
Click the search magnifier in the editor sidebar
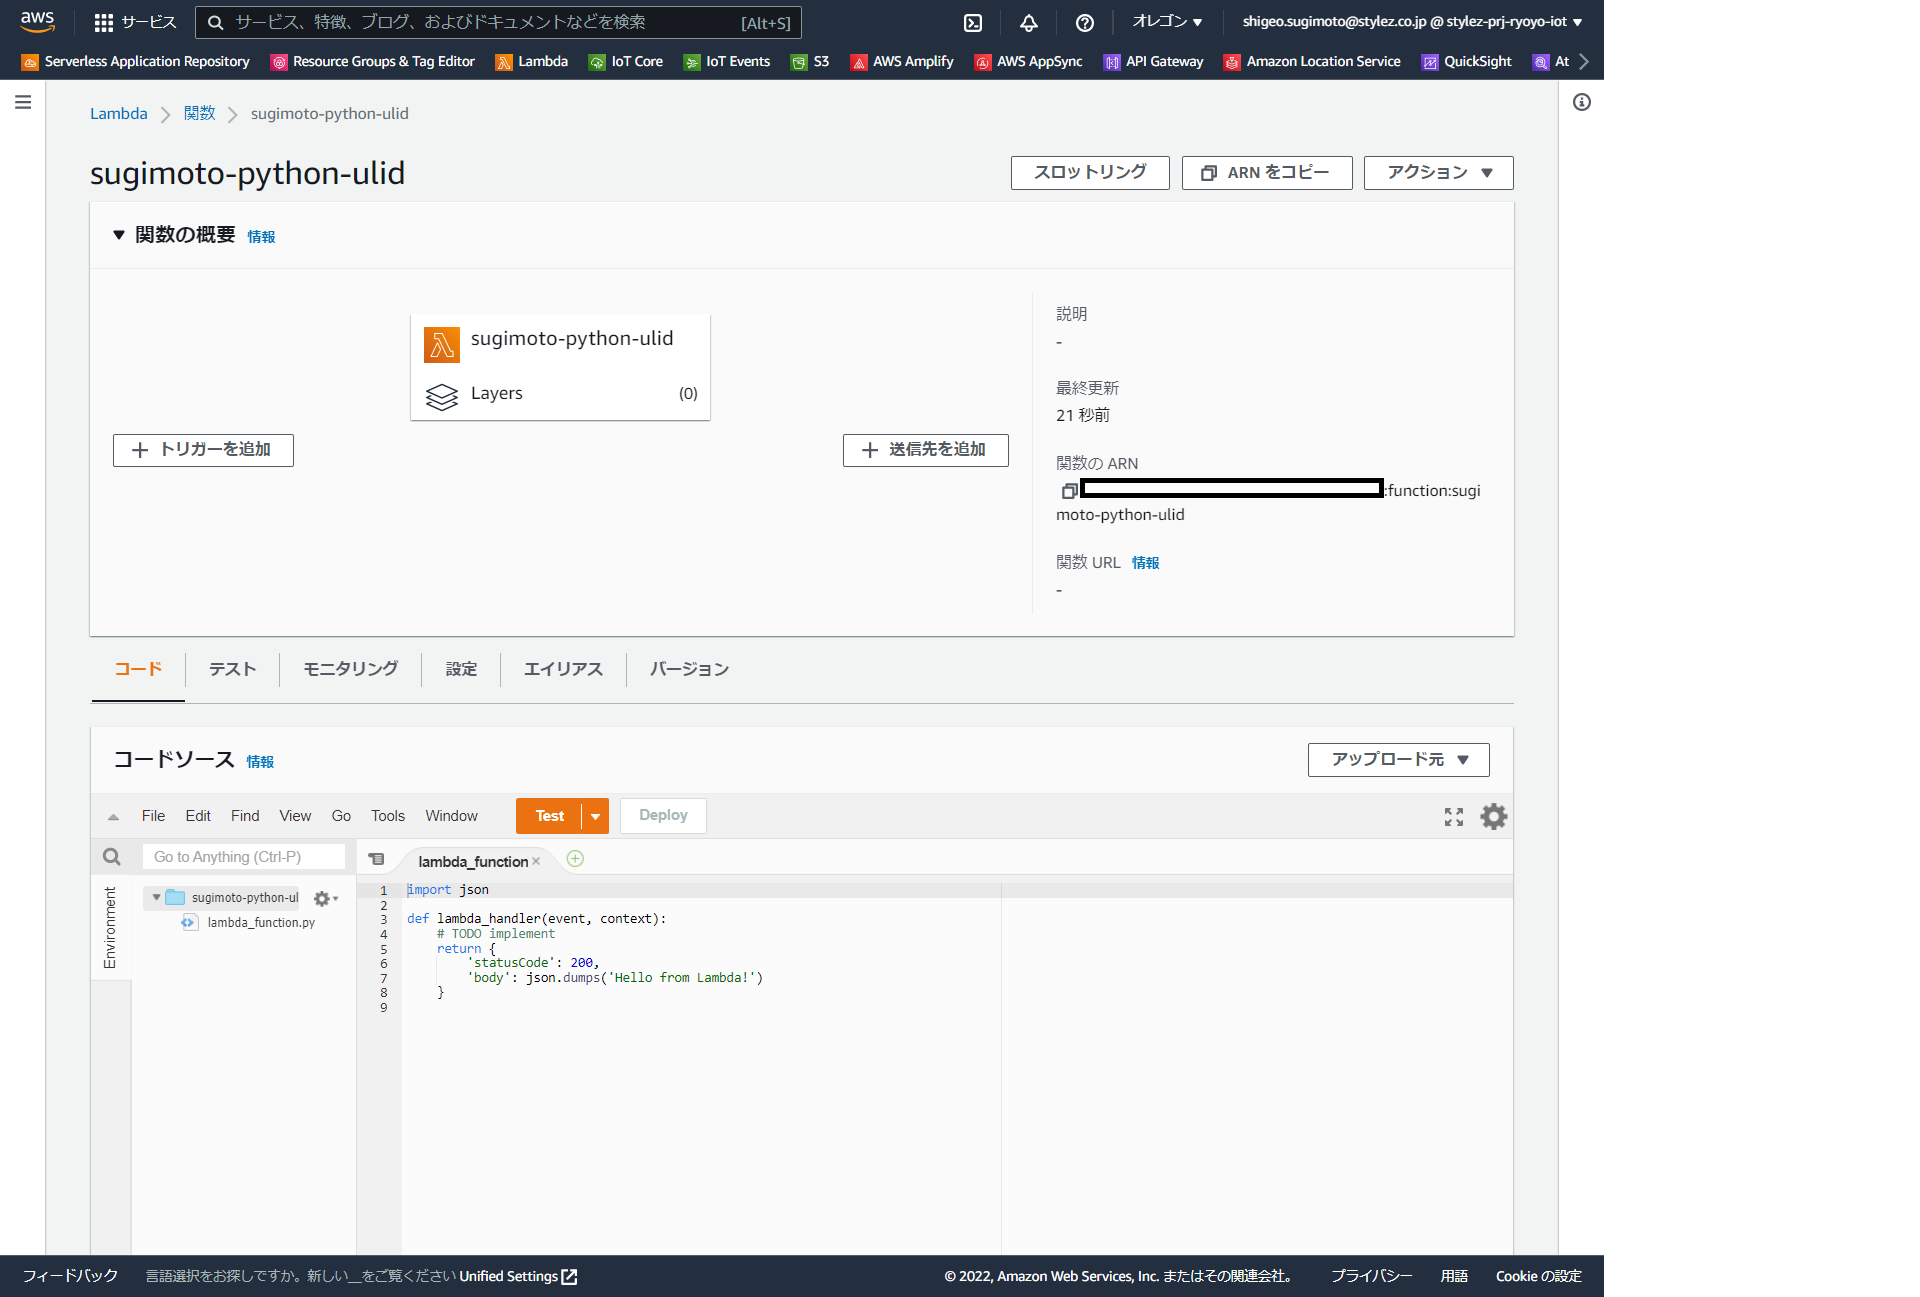(x=111, y=857)
